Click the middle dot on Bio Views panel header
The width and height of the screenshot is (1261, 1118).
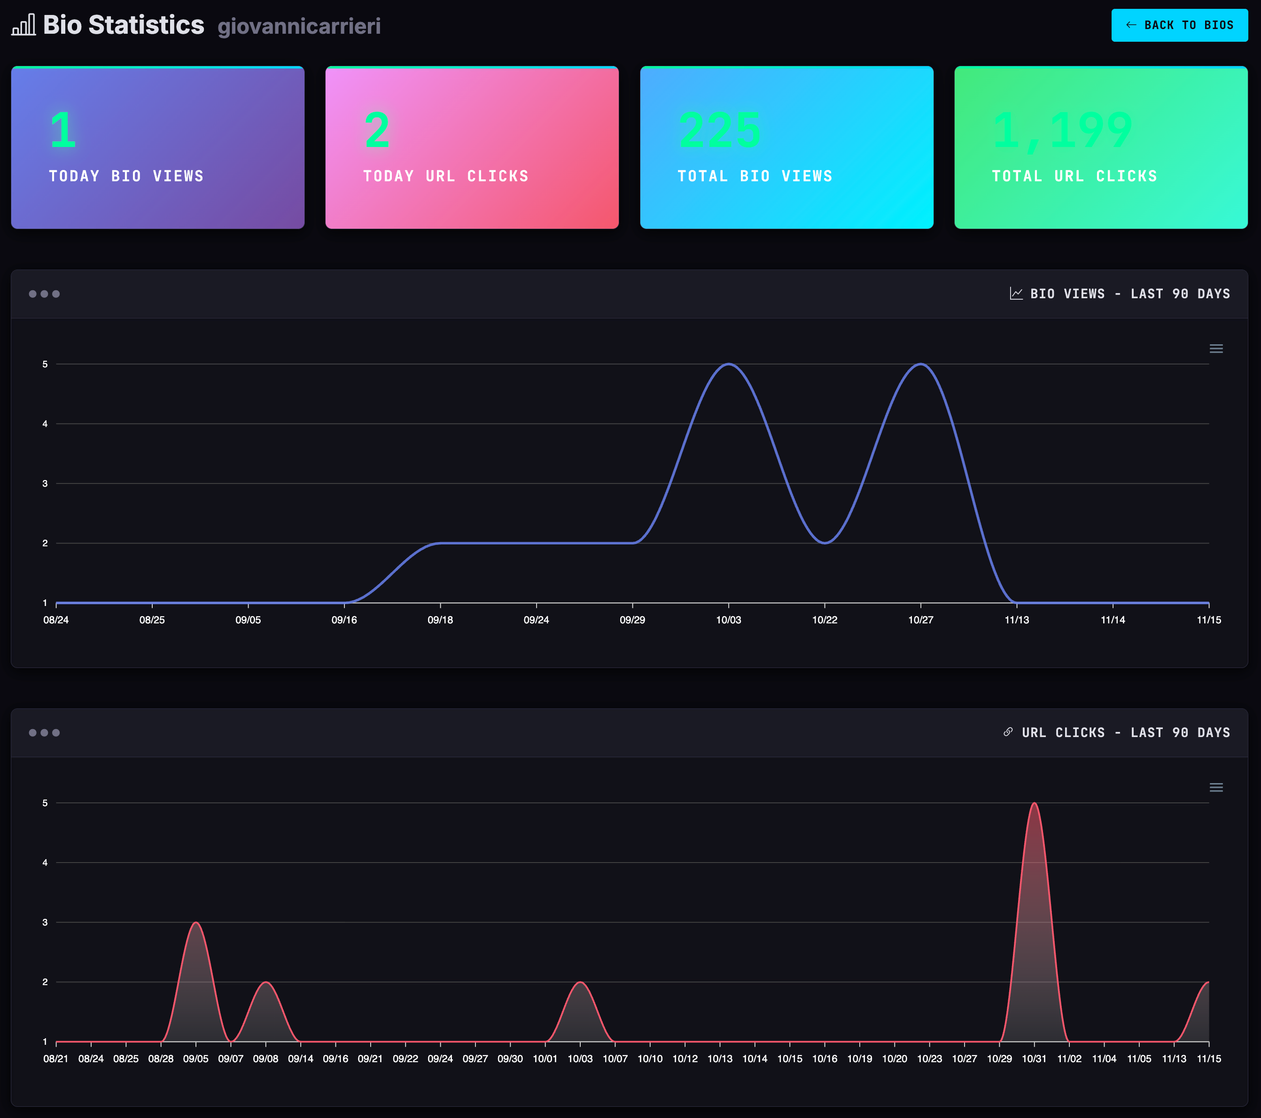tap(44, 293)
